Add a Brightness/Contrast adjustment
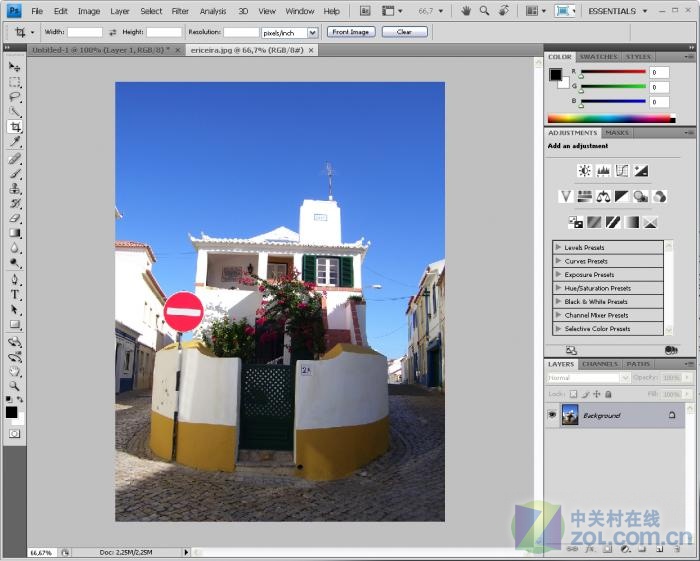This screenshot has height=561, width=700. point(584,171)
